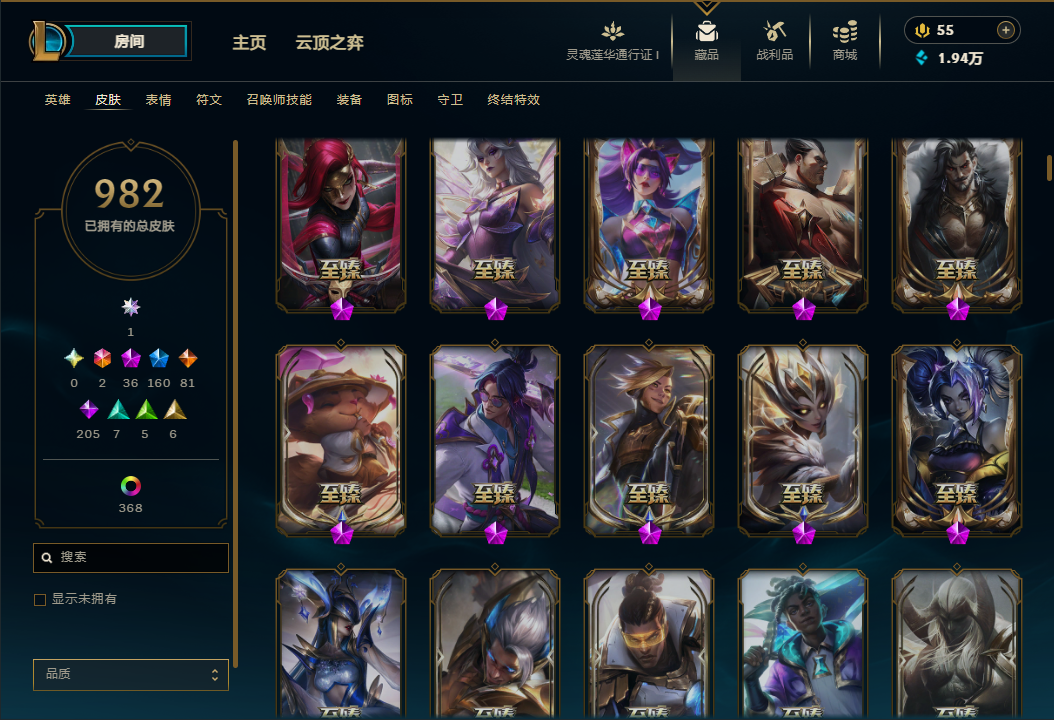Click the rainbow chroma ring icon

[x=130, y=485]
